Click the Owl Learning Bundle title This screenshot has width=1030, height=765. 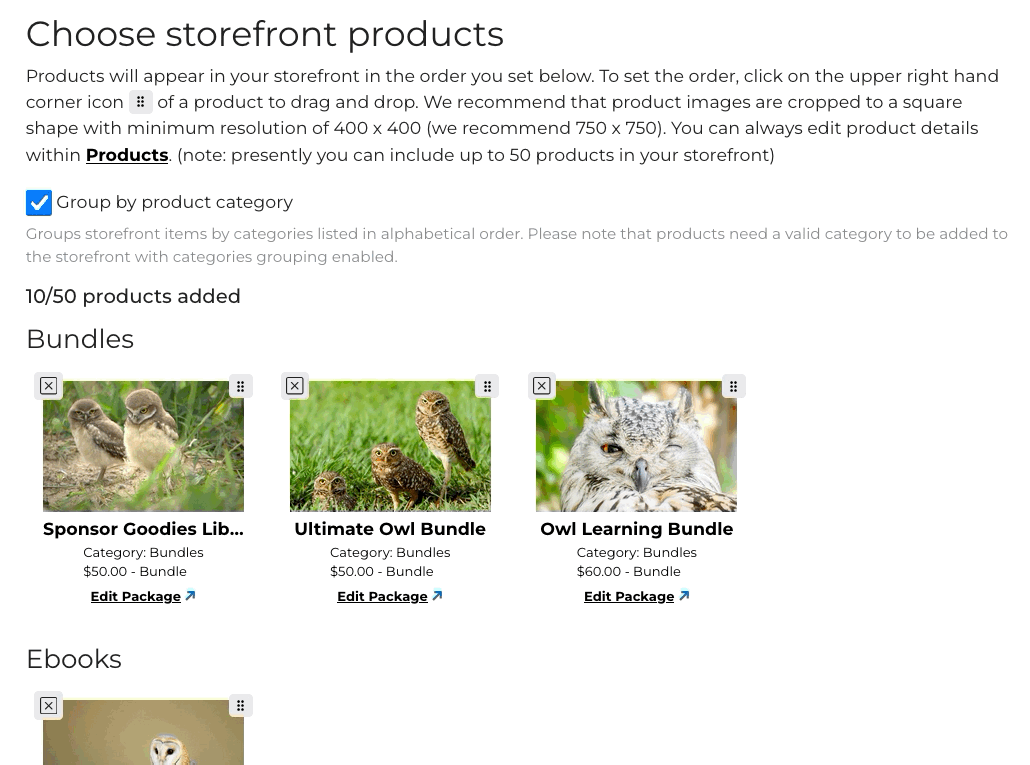tap(636, 529)
